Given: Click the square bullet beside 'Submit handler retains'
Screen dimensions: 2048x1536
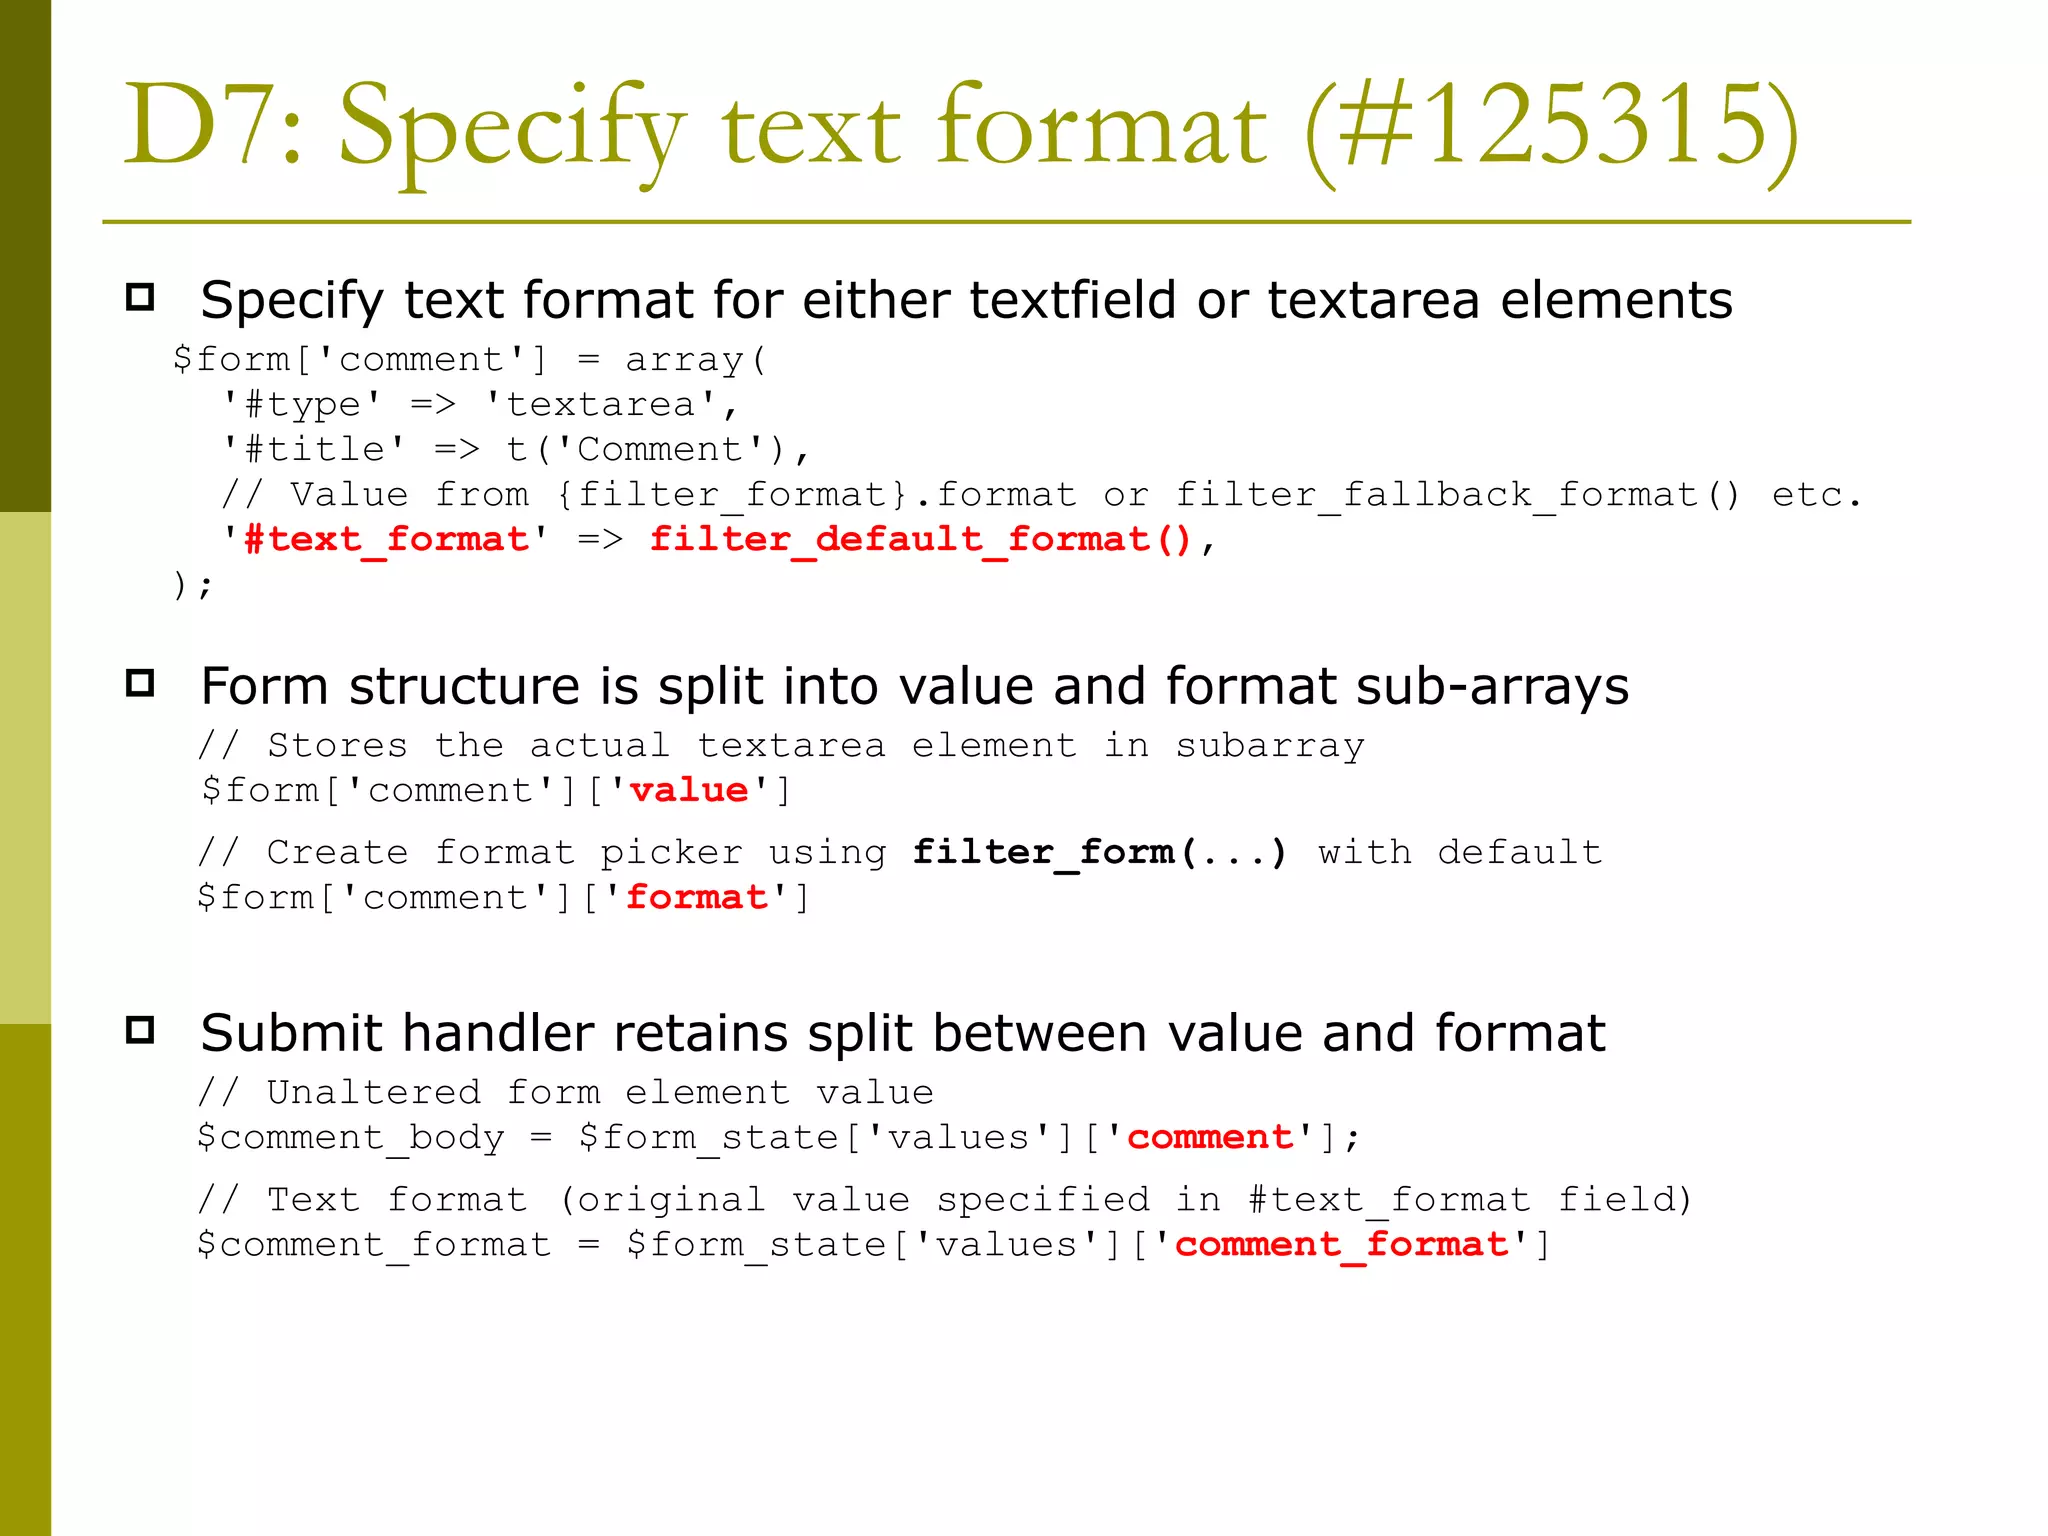Looking at the screenshot, I should tap(140, 1030).
